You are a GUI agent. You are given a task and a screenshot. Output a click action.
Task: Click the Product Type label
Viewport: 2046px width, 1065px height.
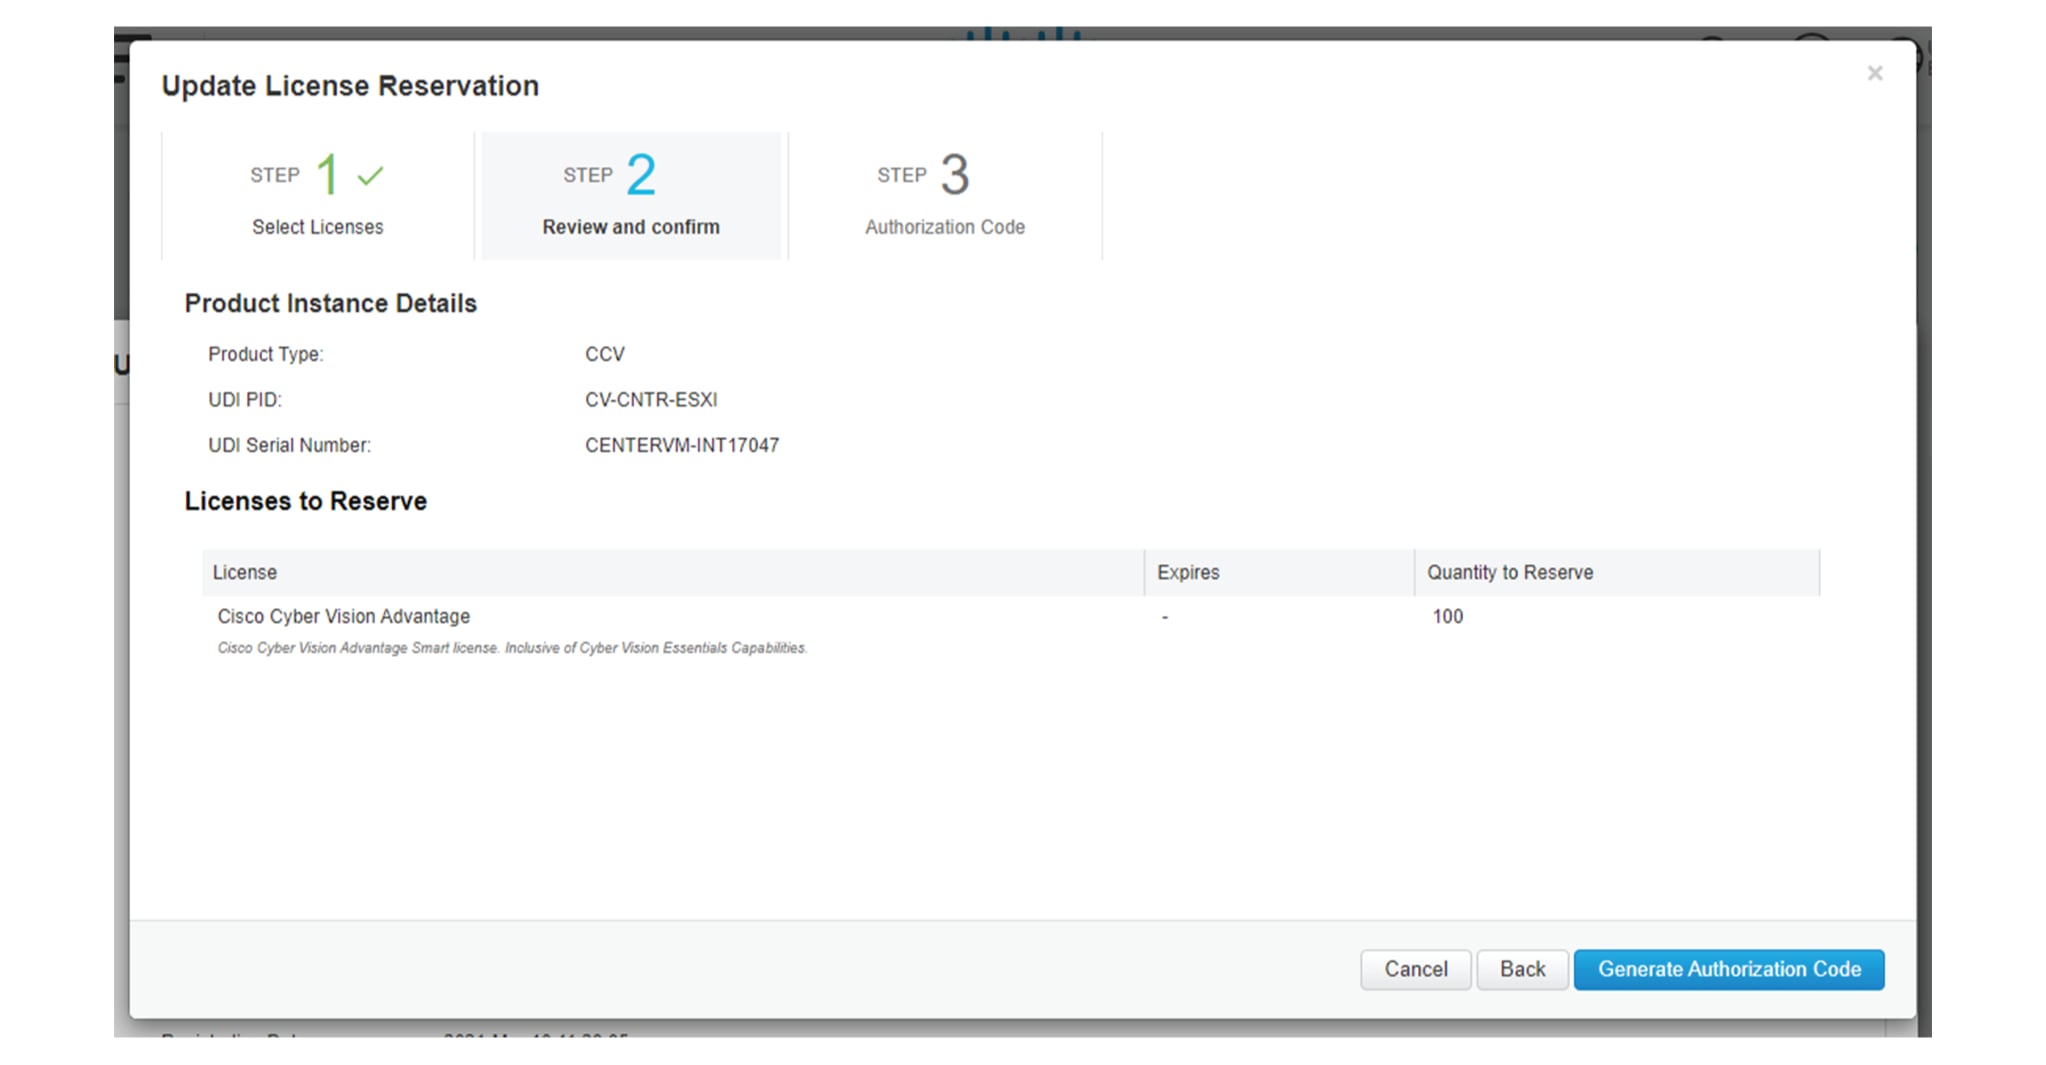pyautogui.click(x=266, y=354)
